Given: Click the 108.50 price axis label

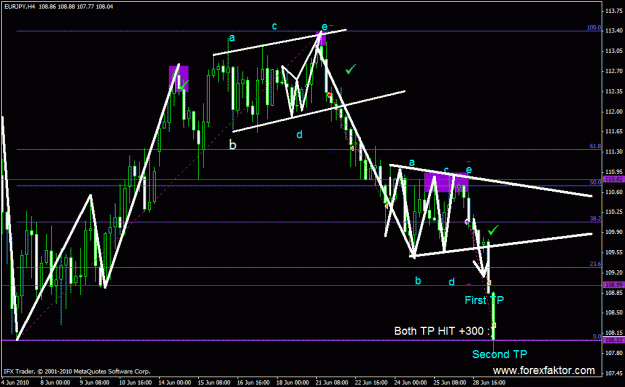Looking at the screenshot, I should 614,312.
